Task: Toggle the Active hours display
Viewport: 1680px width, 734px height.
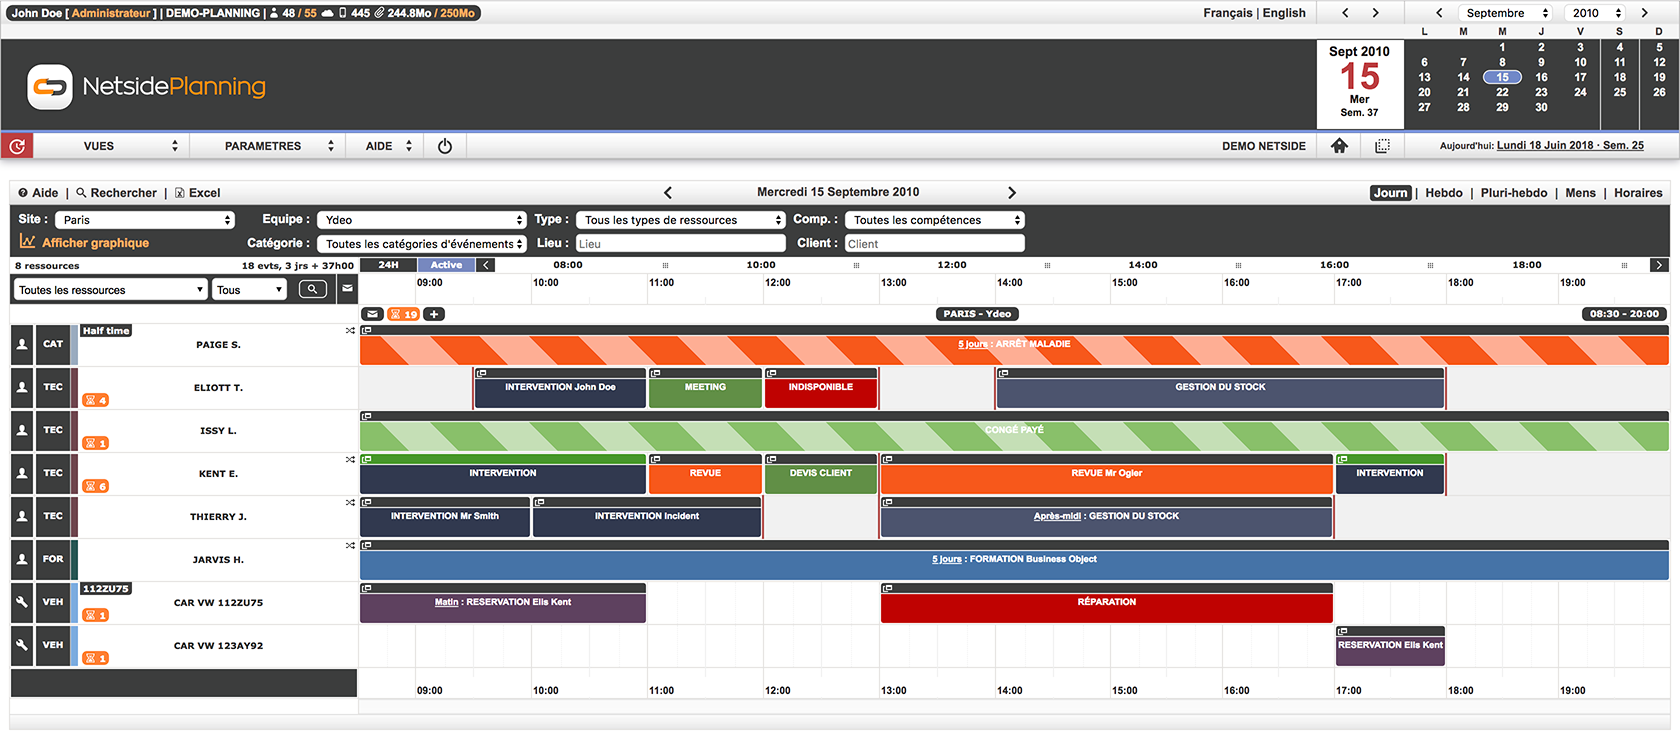Action: (x=446, y=265)
